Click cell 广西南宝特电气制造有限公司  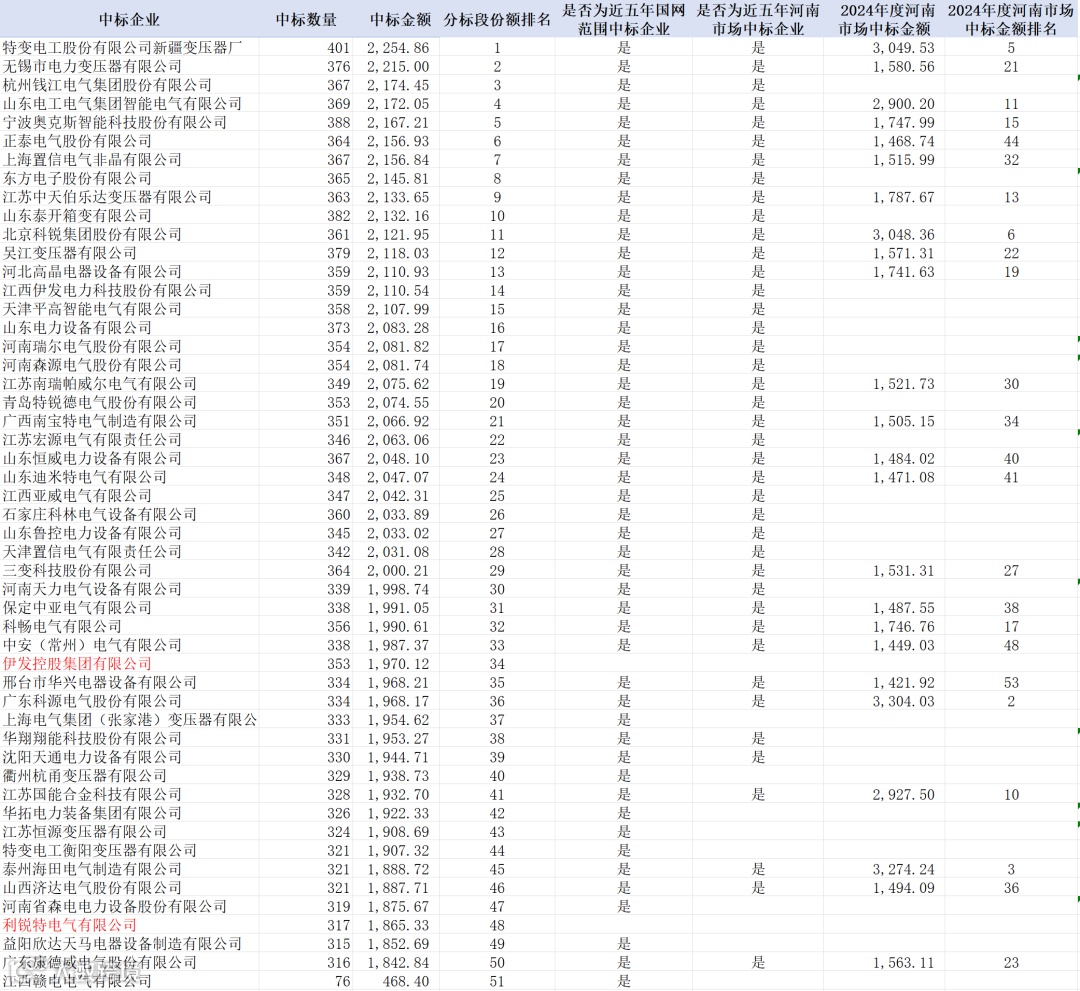(x=99, y=421)
